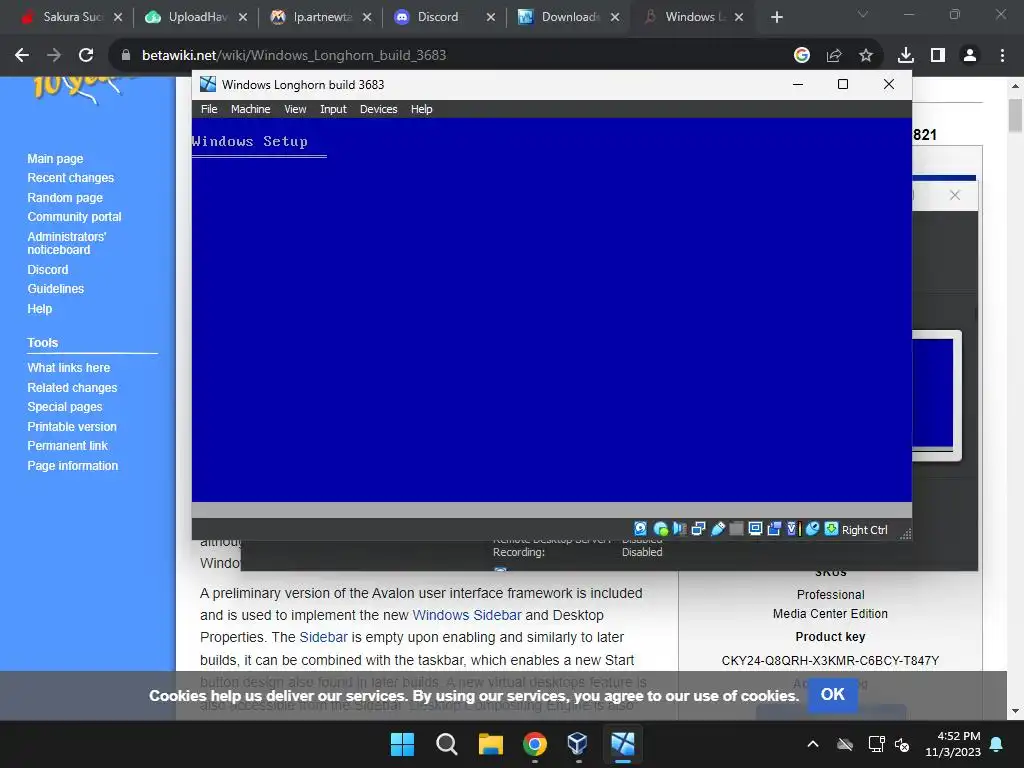Open the Discord sidebar link
The height and width of the screenshot is (768, 1024).
pyautogui.click(x=48, y=270)
